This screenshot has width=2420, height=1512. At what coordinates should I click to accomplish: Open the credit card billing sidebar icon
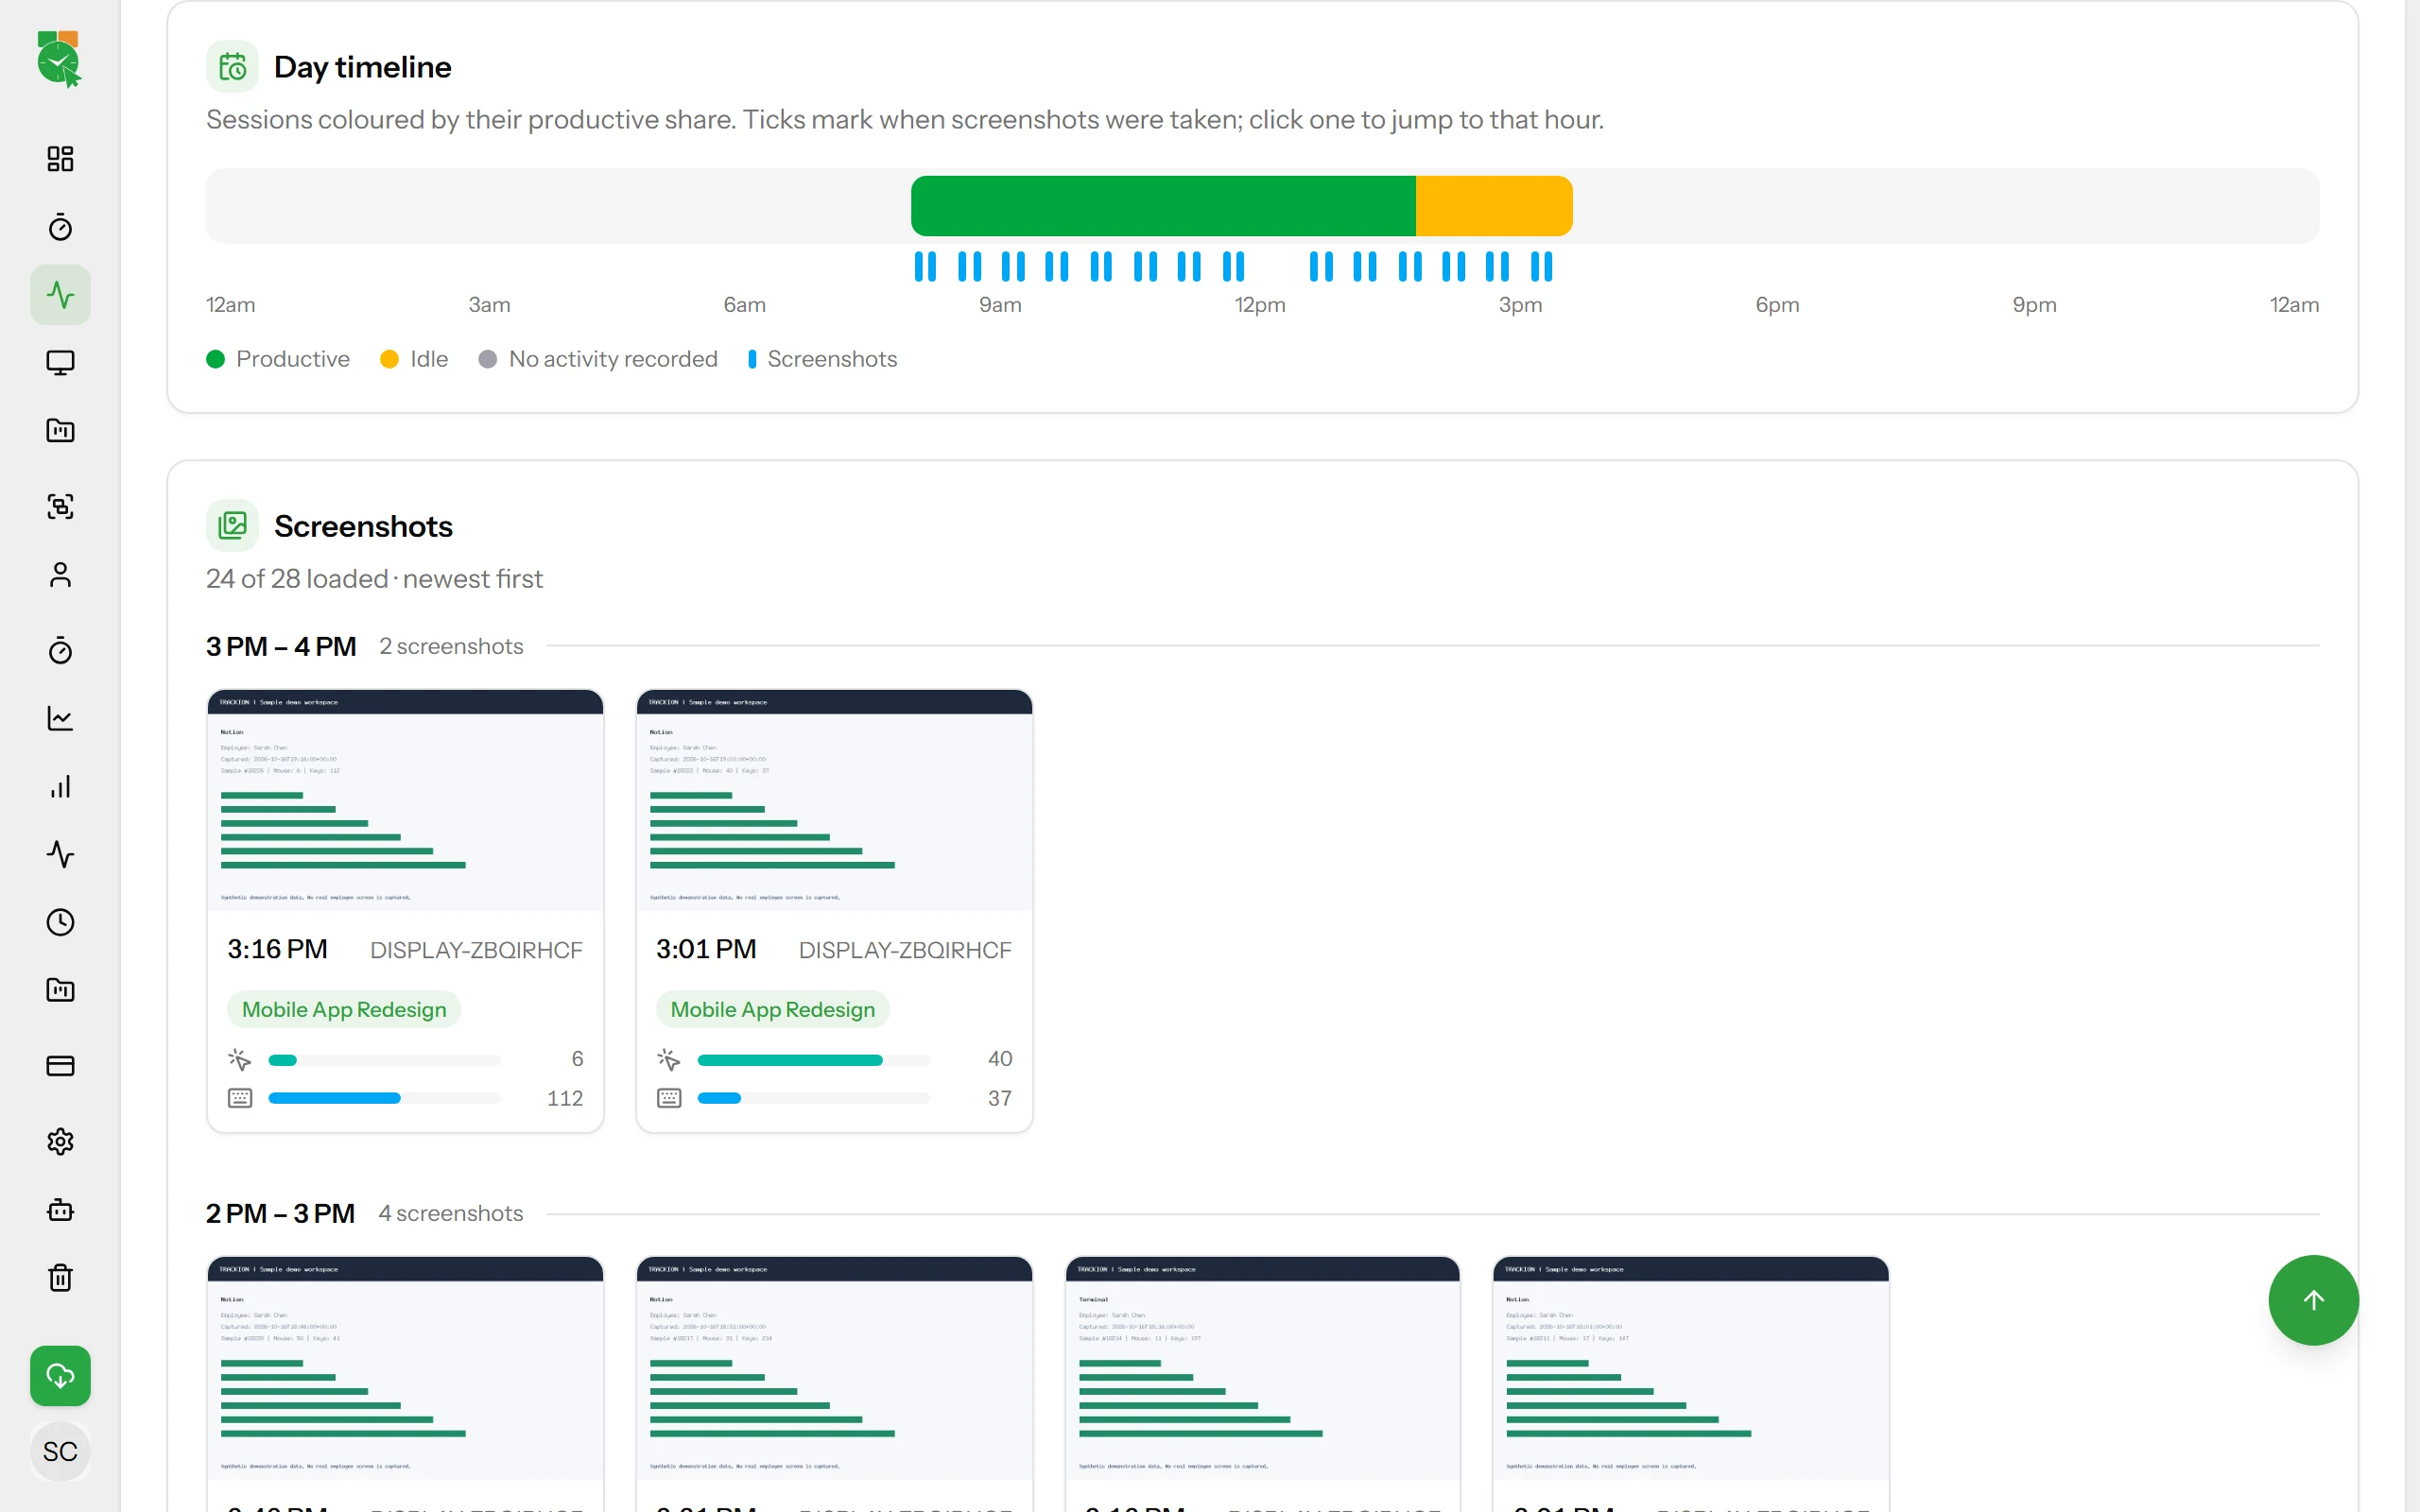[x=60, y=1066]
